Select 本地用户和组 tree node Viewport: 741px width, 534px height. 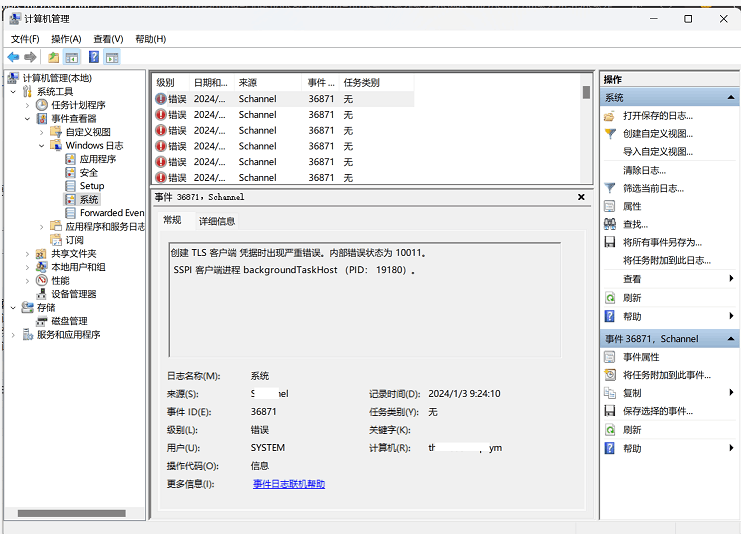[78, 267]
